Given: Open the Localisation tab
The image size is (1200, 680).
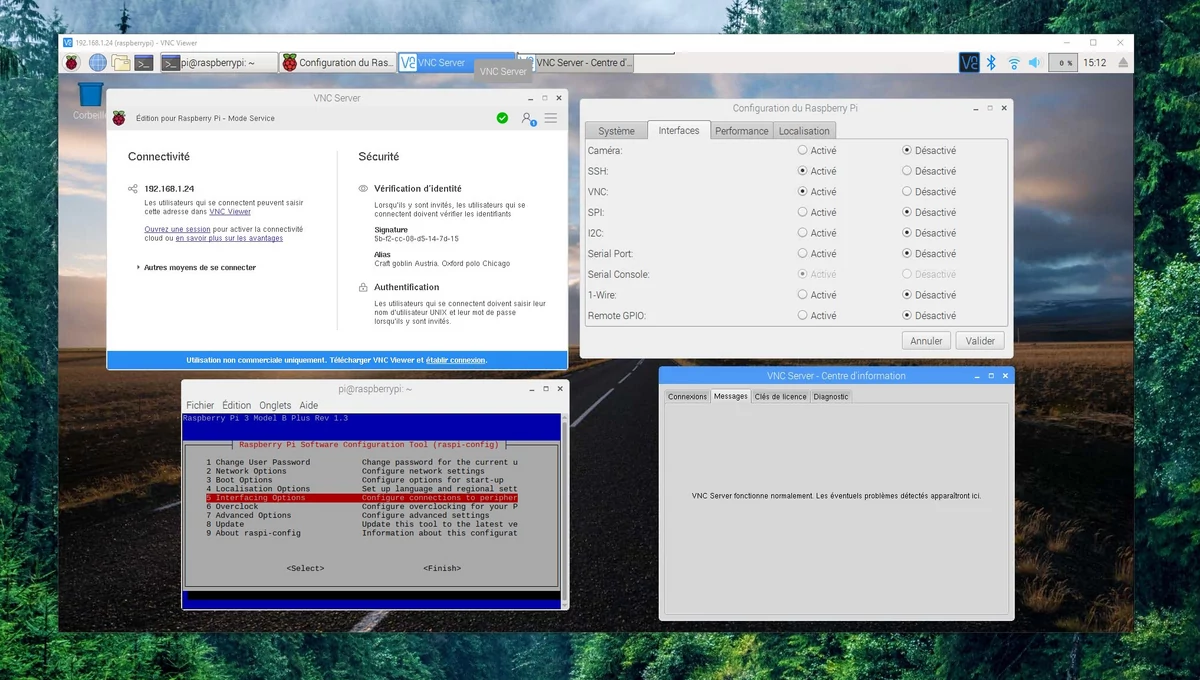Looking at the screenshot, I should 804,131.
